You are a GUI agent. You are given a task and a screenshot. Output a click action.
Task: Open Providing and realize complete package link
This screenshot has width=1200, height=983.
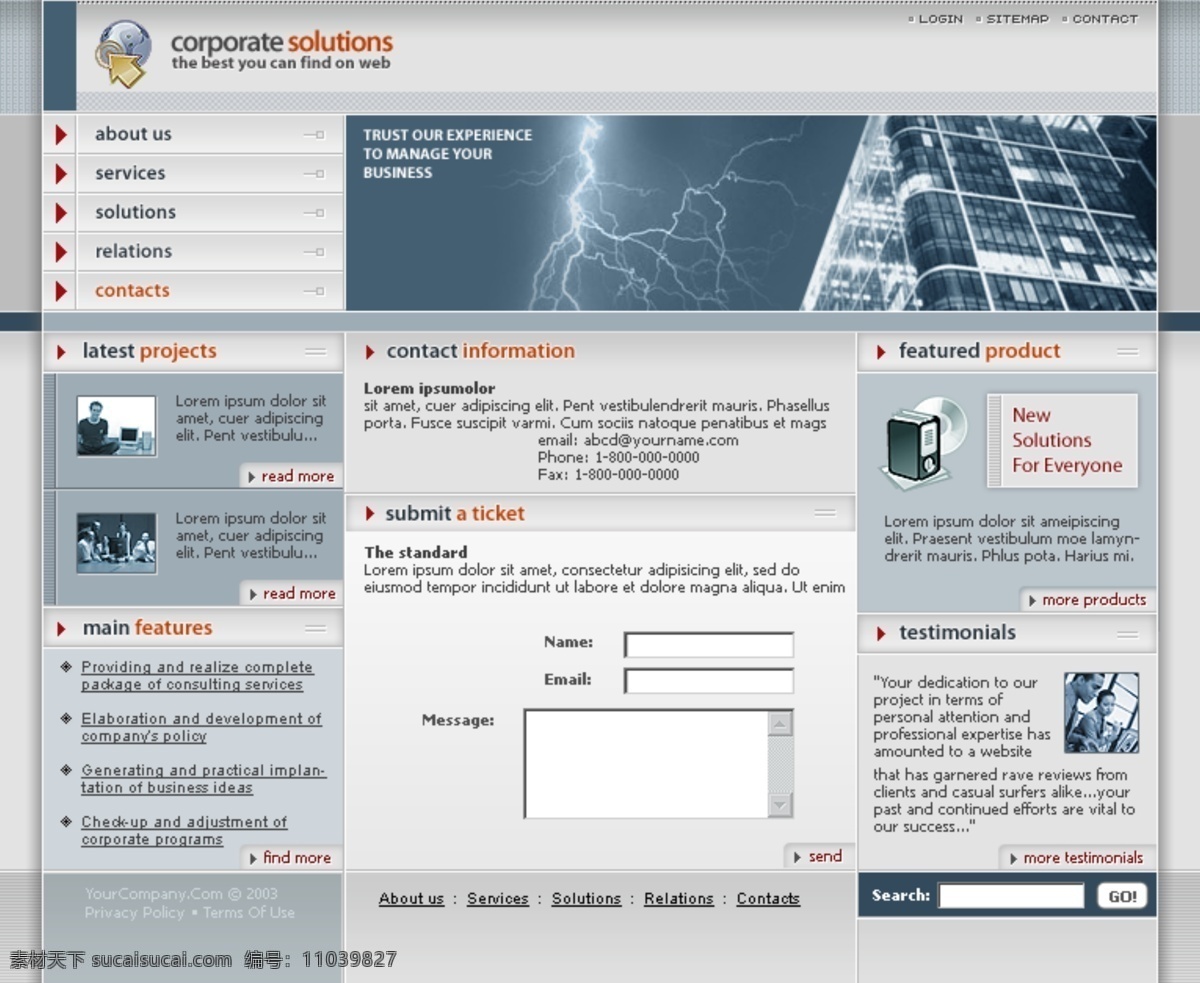tap(197, 676)
